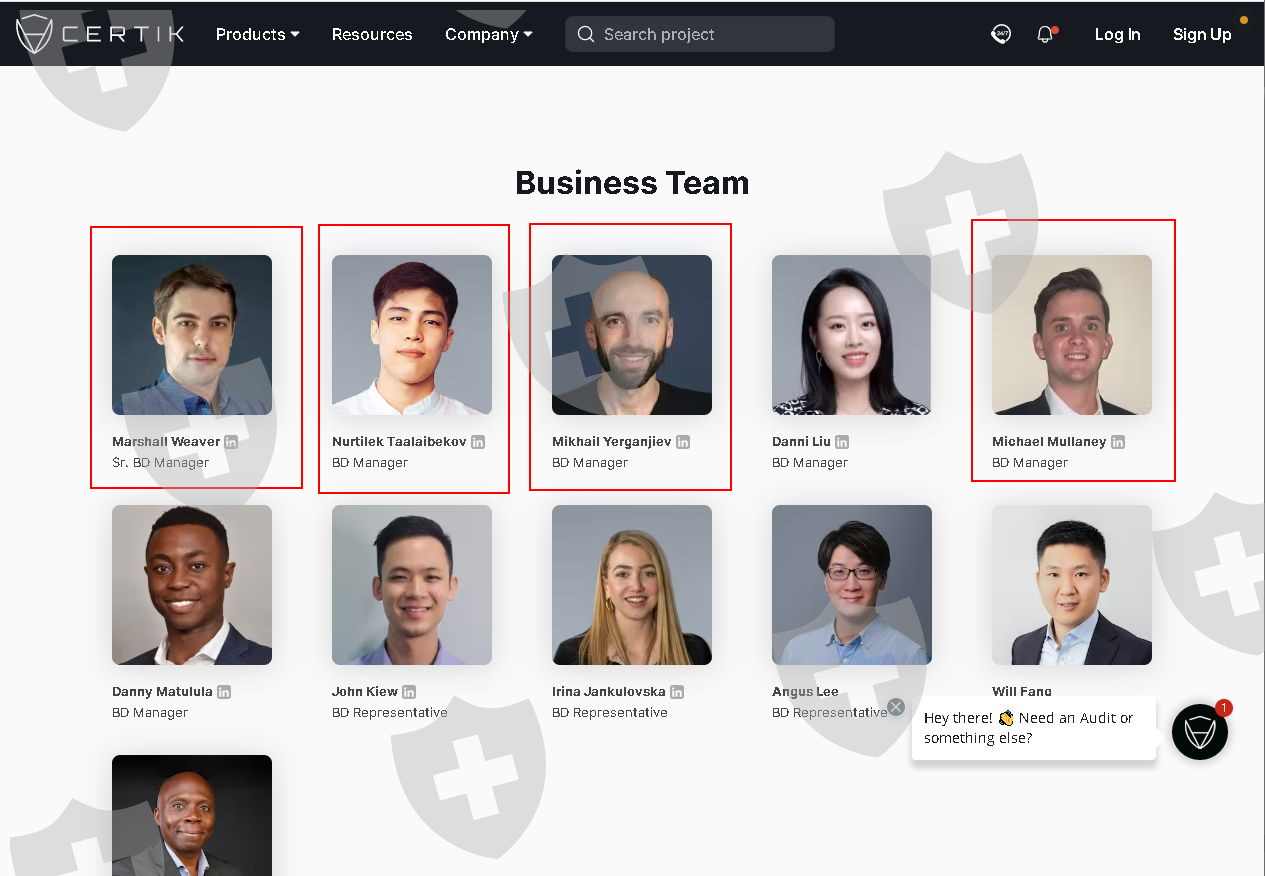Expand the Products dropdown menu
This screenshot has width=1265, height=876.
point(257,34)
